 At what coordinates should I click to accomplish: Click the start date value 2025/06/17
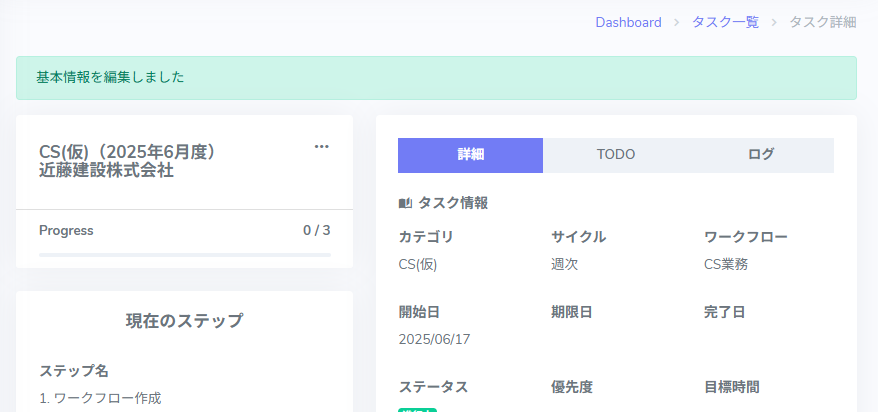(x=434, y=339)
